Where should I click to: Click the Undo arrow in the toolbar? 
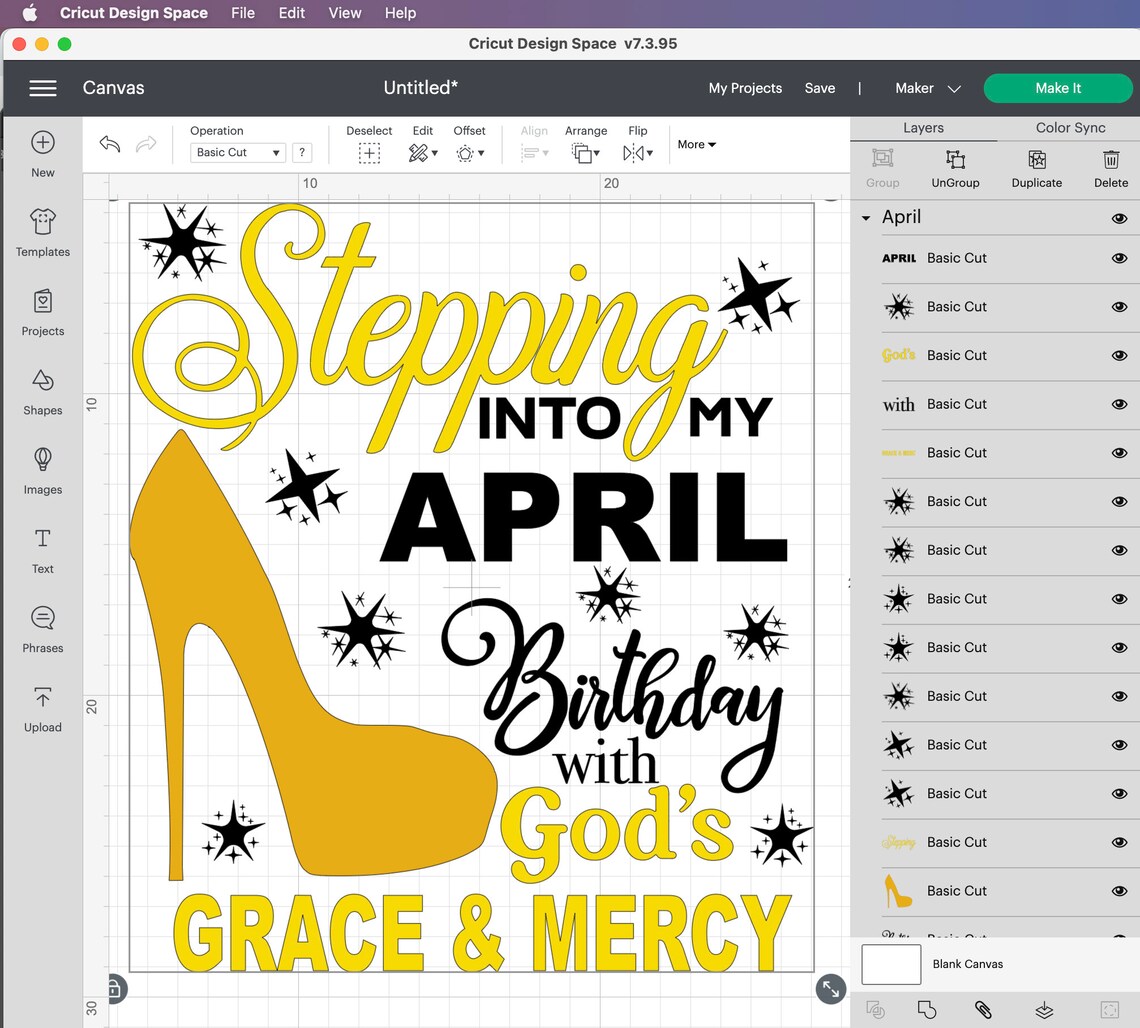pyautogui.click(x=108, y=144)
